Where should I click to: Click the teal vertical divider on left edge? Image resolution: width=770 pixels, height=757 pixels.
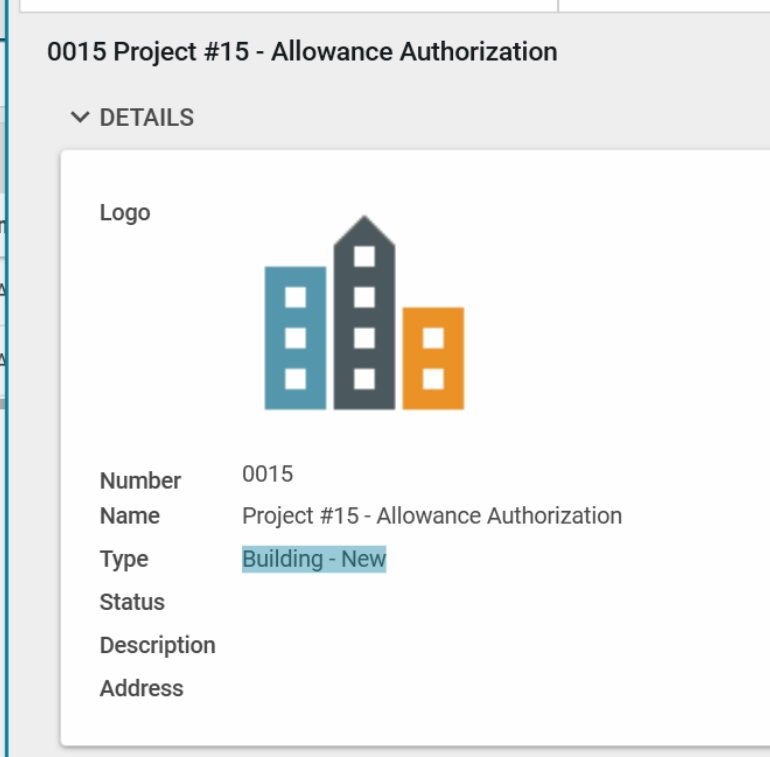[x=7, y=400]
